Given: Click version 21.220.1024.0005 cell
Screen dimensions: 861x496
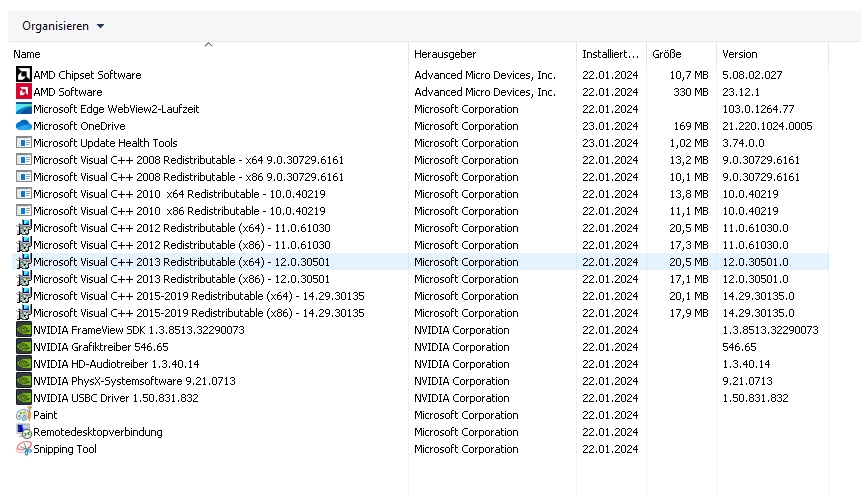Looking at the screenshot, I should pyautogui.click(x=767, y=126).
